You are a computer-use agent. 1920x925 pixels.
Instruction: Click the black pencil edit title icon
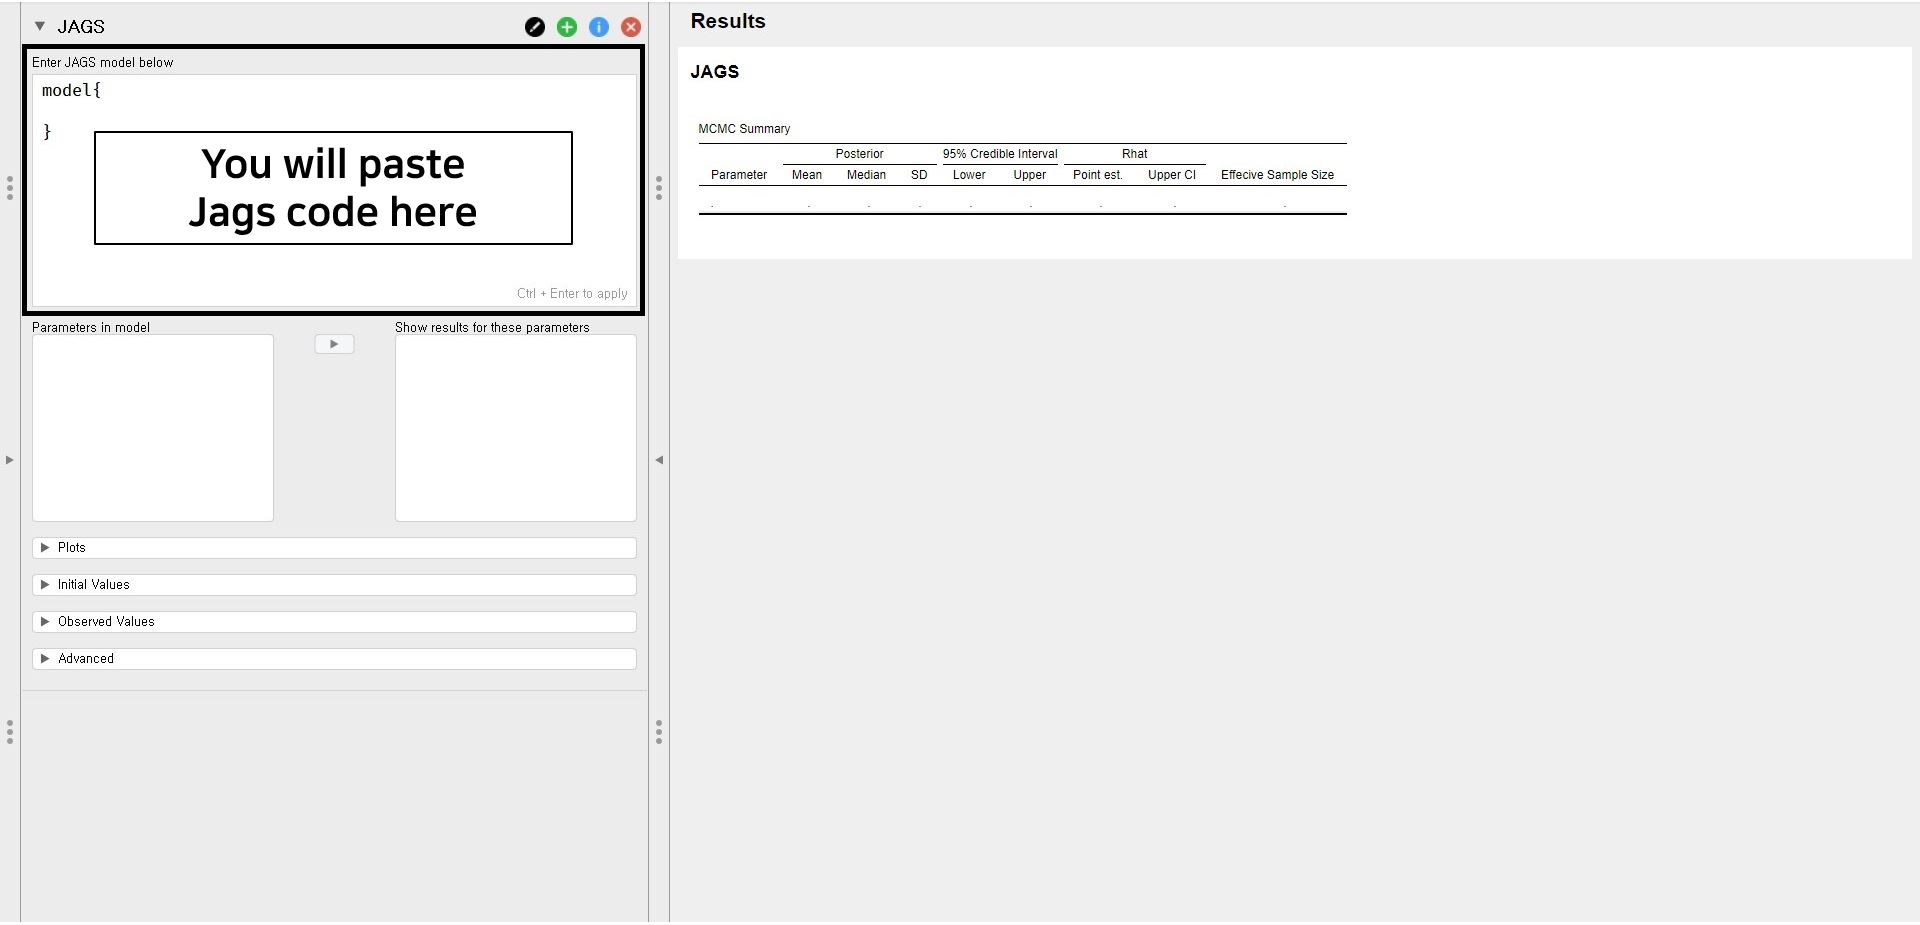535,27
